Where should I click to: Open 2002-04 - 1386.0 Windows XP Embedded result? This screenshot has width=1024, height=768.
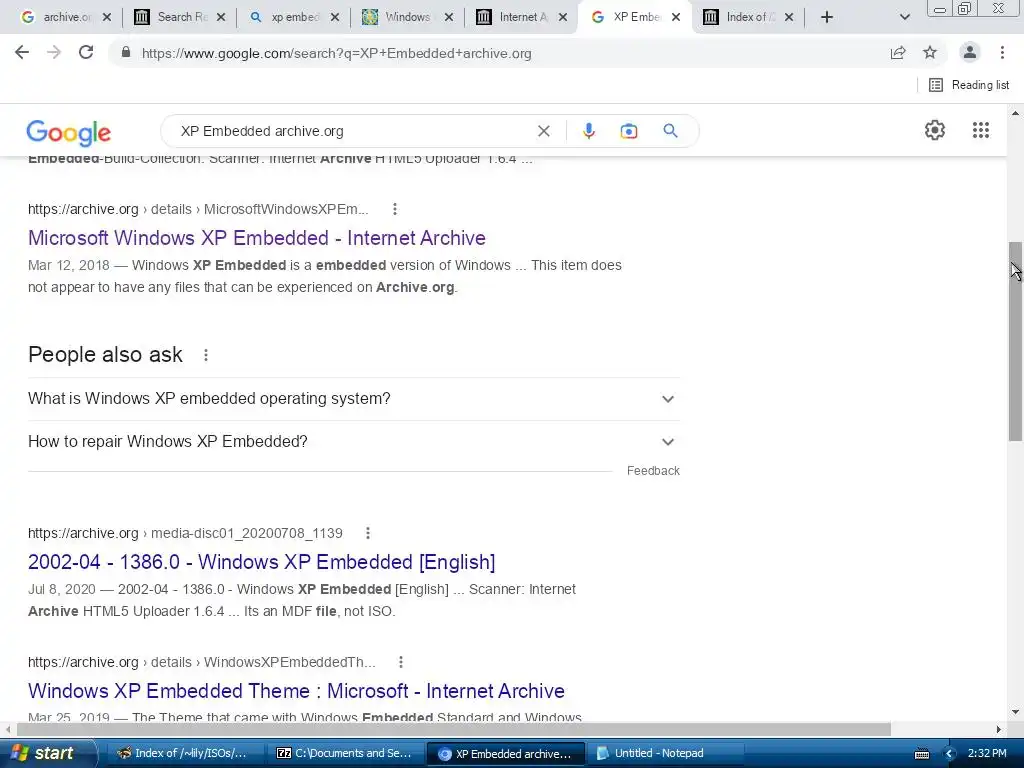point(261,562)
